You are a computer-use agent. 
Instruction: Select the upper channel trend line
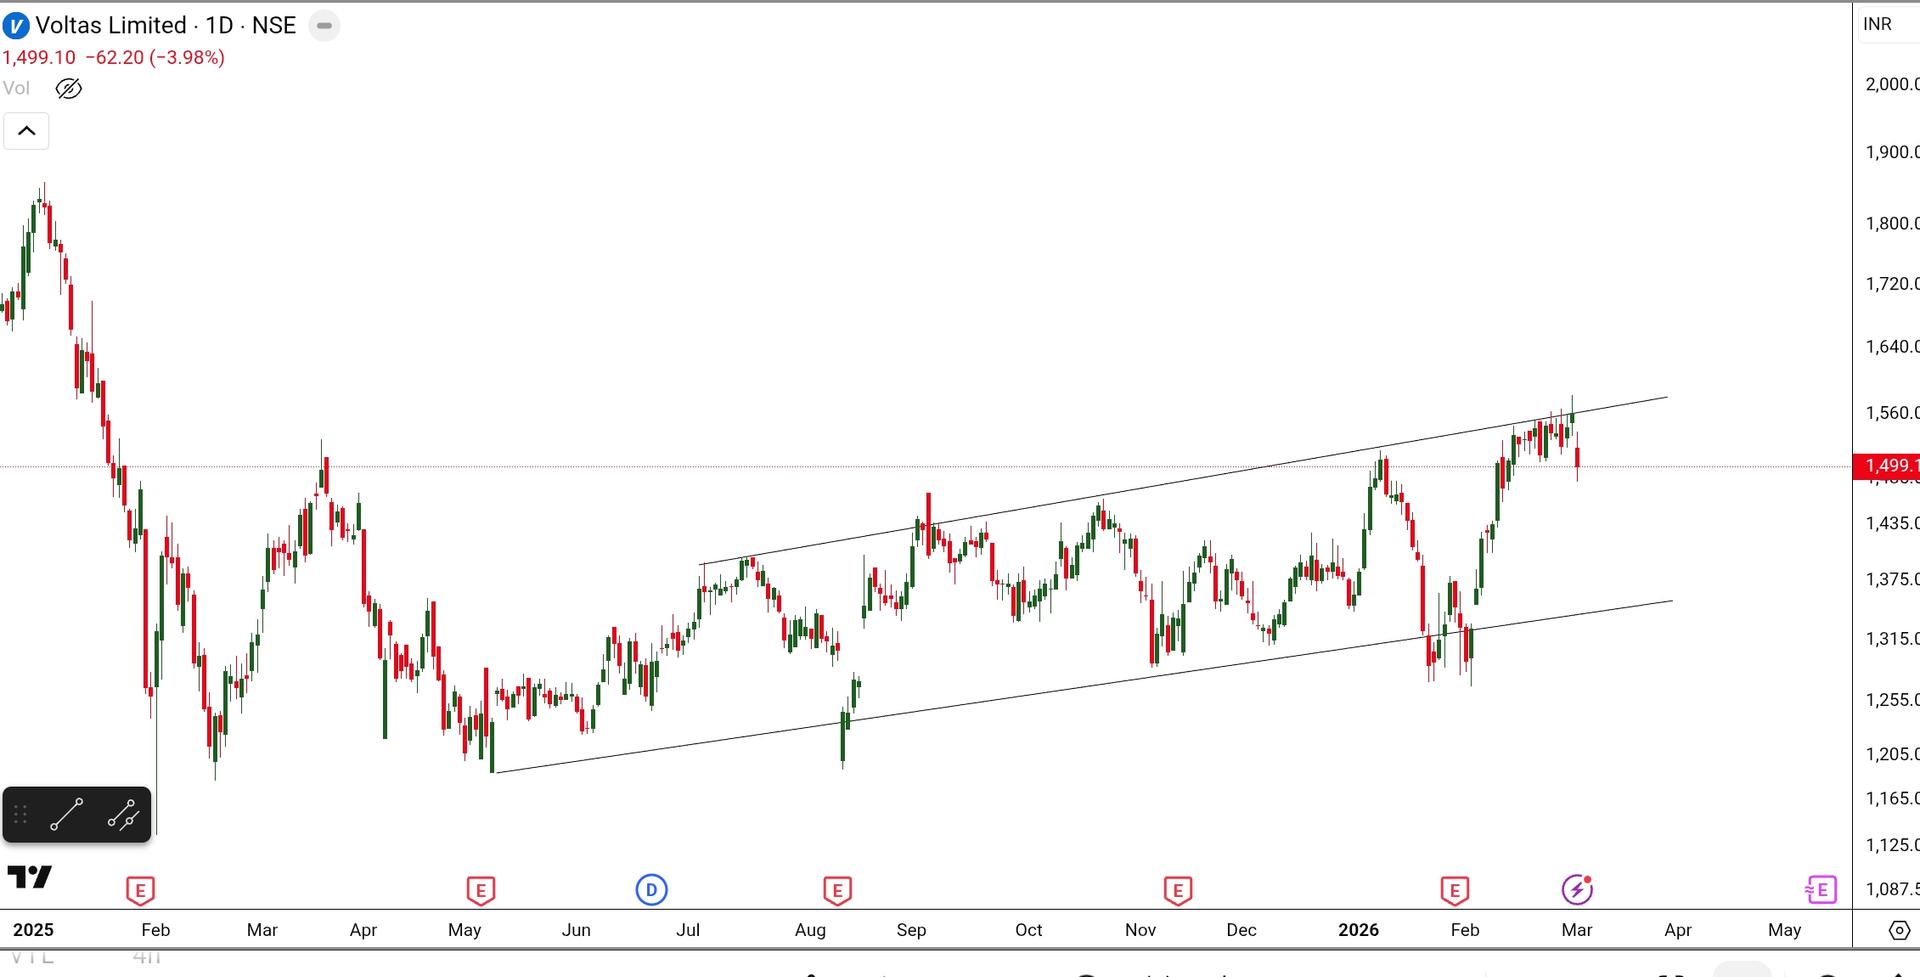click(1183, 481)
